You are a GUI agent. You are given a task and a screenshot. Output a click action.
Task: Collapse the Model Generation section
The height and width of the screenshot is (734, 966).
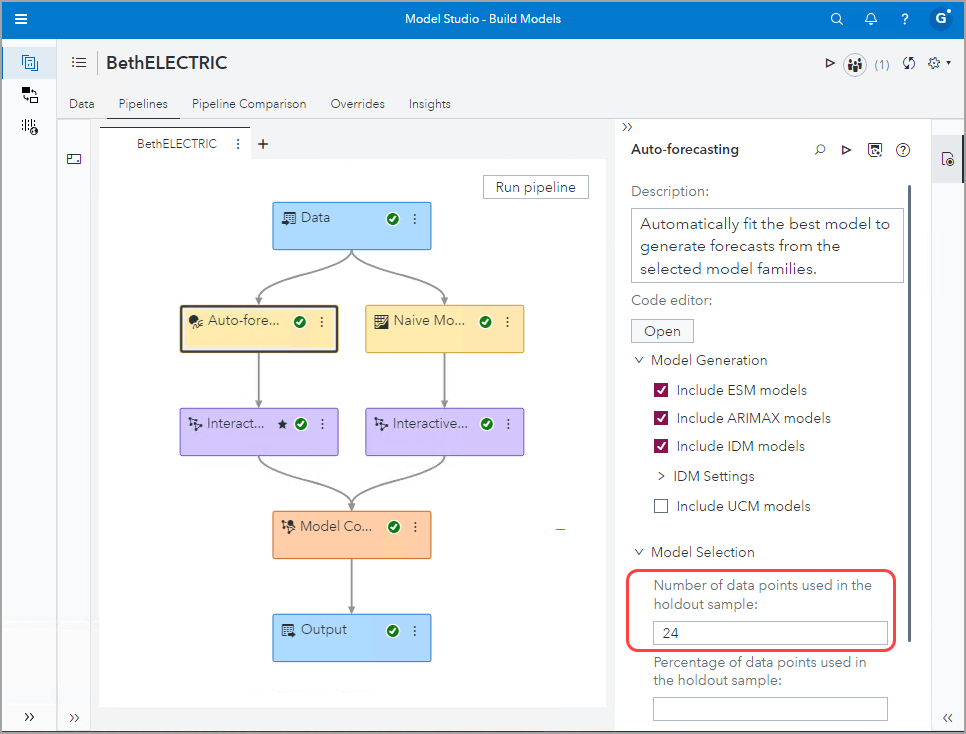point(639,360)
